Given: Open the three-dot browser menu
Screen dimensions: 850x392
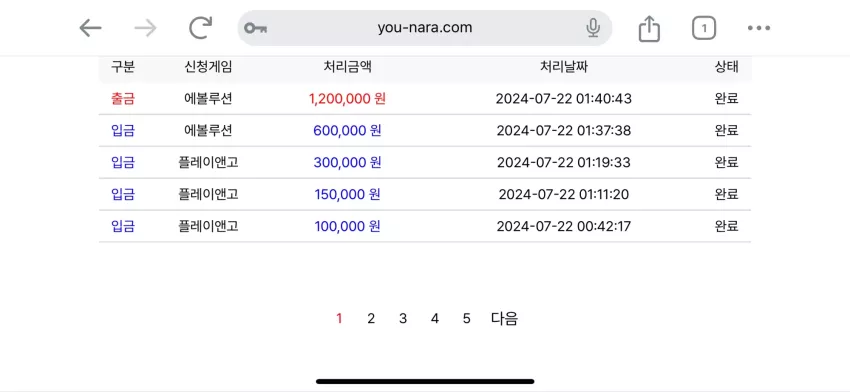Looking at the screenshot, I should click(x=759, y=28).
